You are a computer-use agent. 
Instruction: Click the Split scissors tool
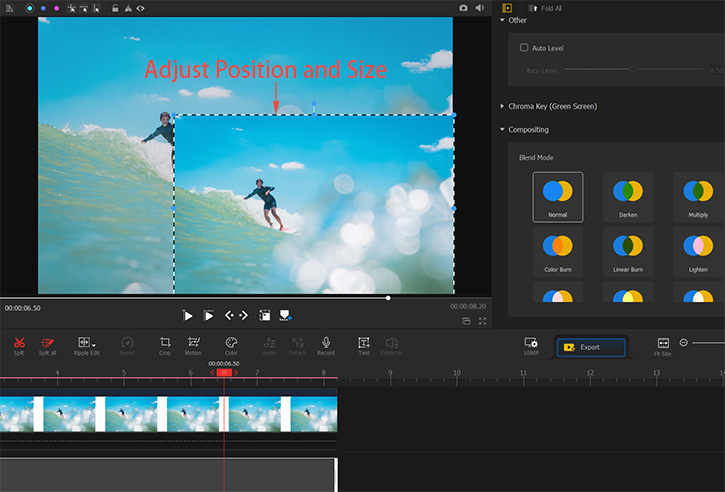[x=19, y=343]
